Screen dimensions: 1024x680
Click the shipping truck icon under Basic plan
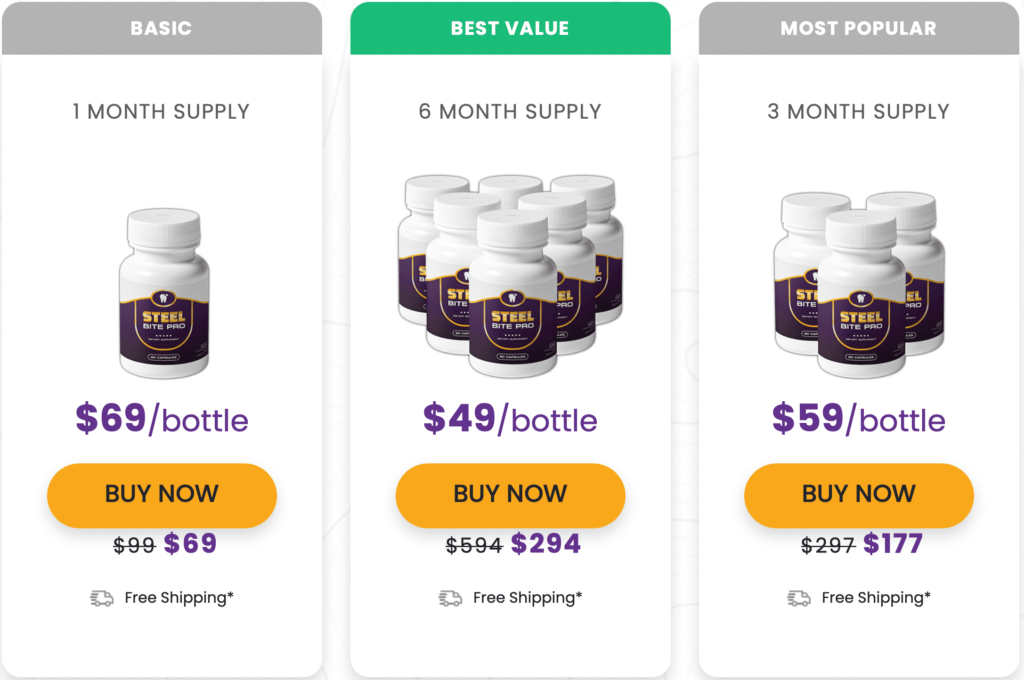102,598
